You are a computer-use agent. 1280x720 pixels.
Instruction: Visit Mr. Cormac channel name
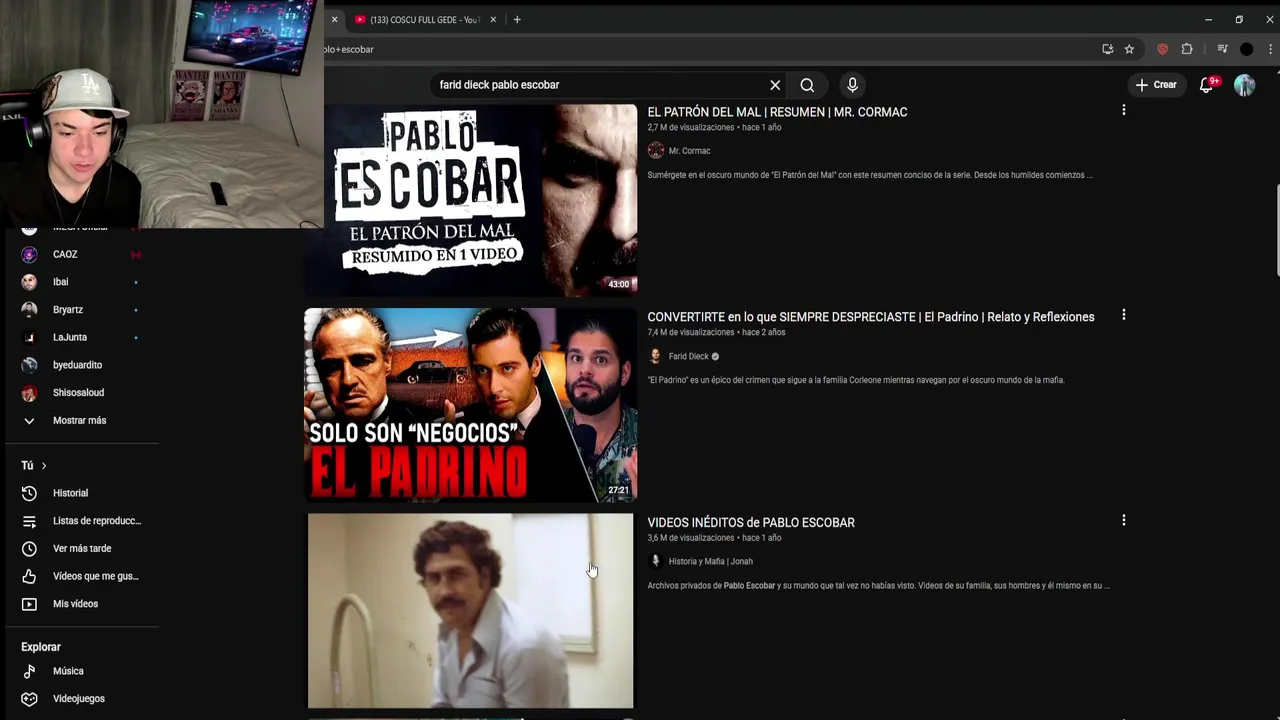689,151
